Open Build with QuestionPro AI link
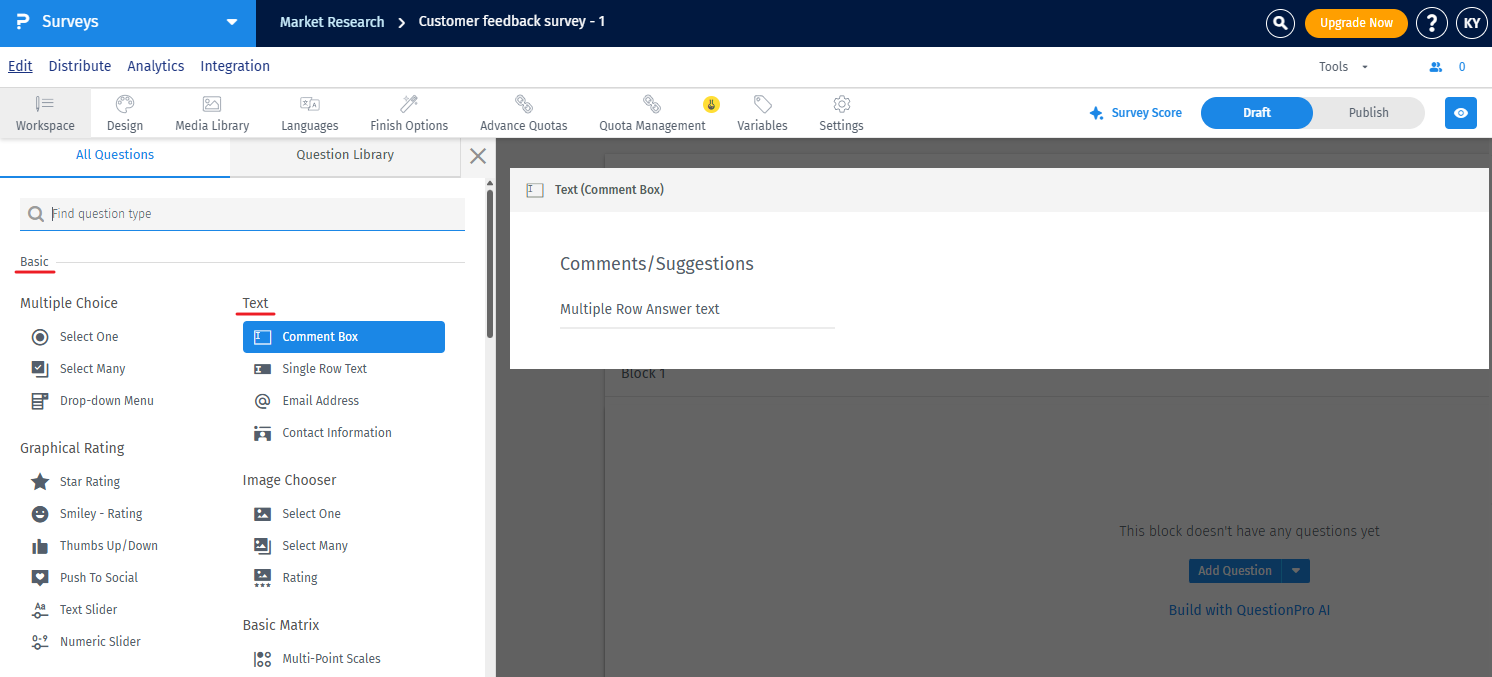 pos(1249,610)
